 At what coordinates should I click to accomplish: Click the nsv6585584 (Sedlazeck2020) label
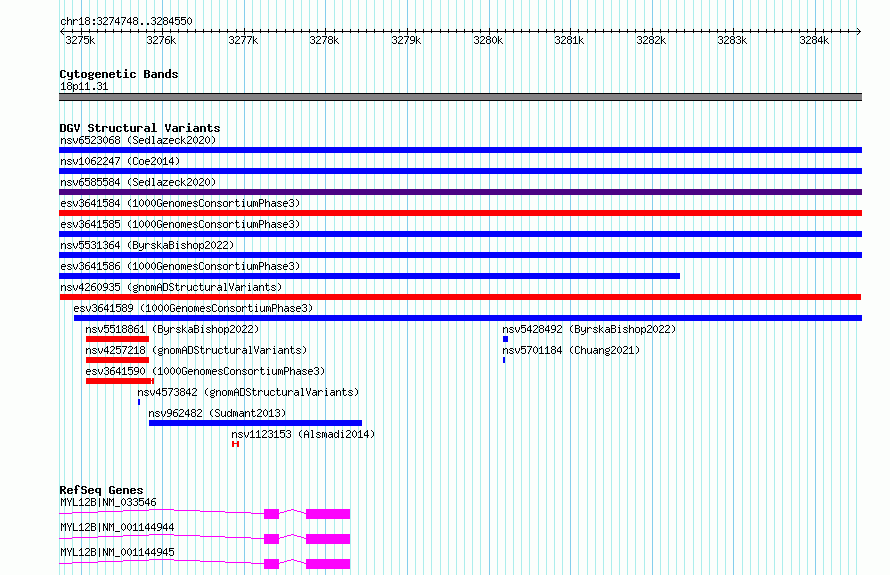138,182
